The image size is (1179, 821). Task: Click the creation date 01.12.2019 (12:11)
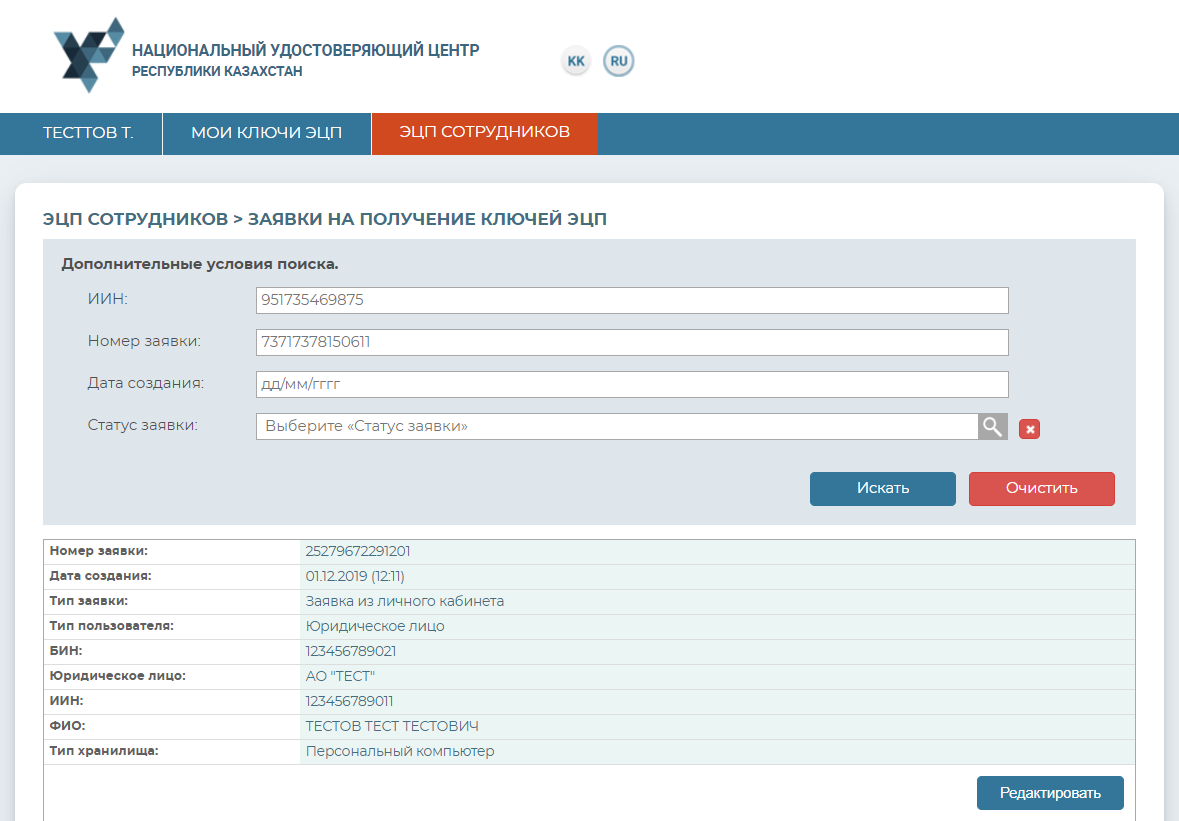coord(355,576)
